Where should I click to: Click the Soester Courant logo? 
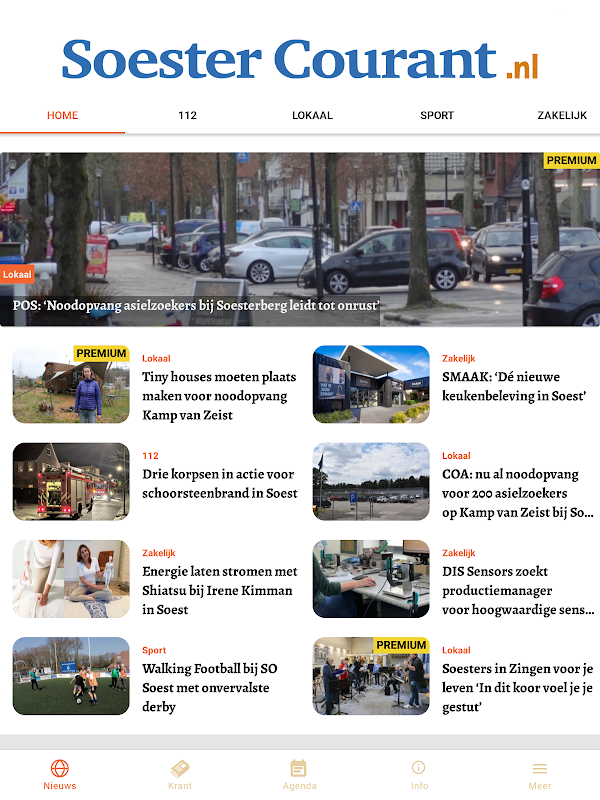tap(300, 60)
